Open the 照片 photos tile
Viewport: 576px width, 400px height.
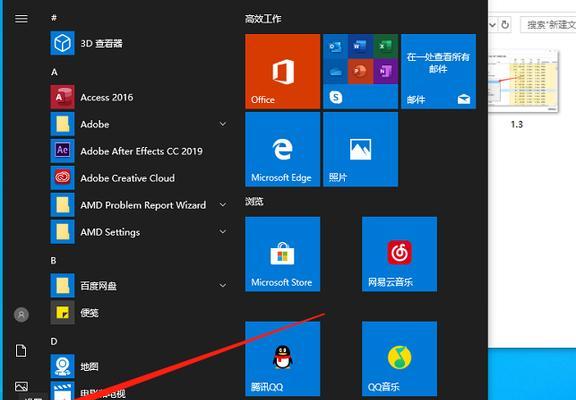pos(360,149)
